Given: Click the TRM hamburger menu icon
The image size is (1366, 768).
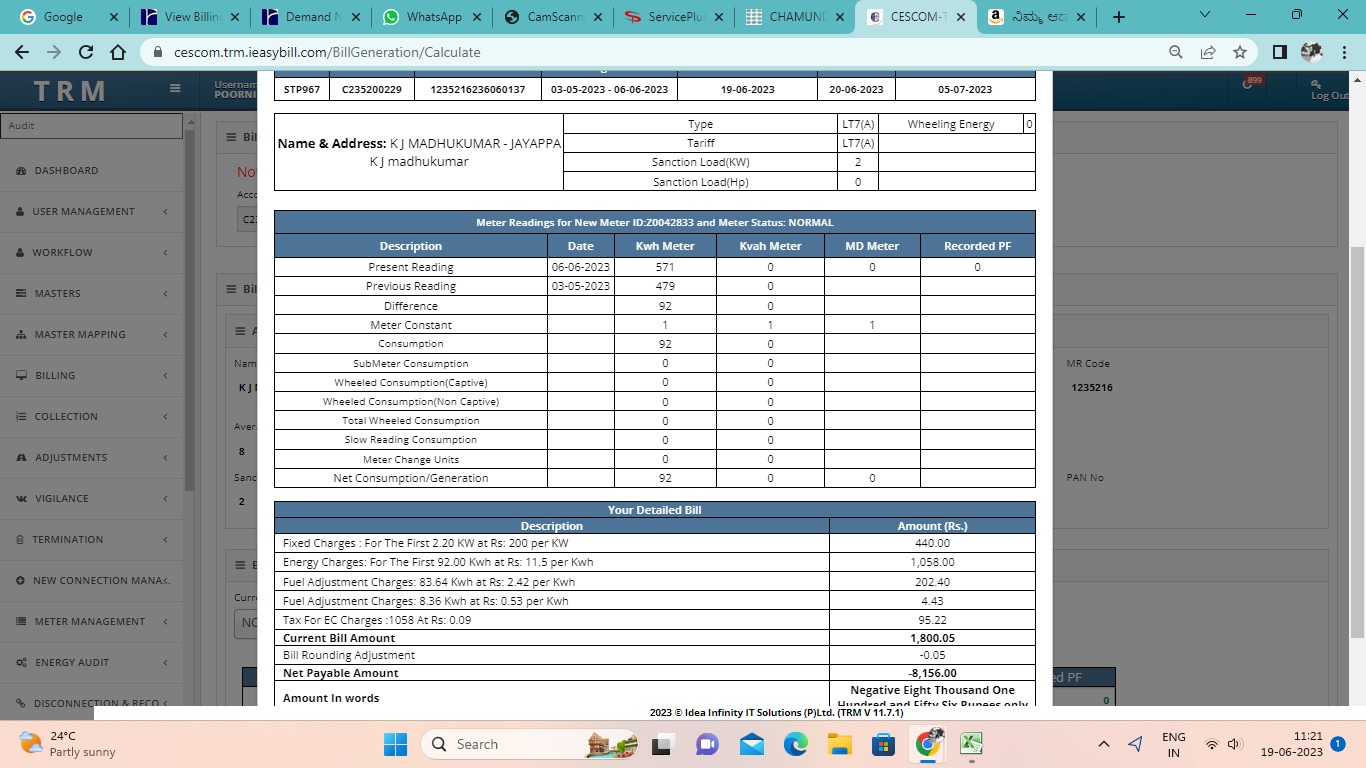Looking at the screenshot, I should (x=175, y=88).
